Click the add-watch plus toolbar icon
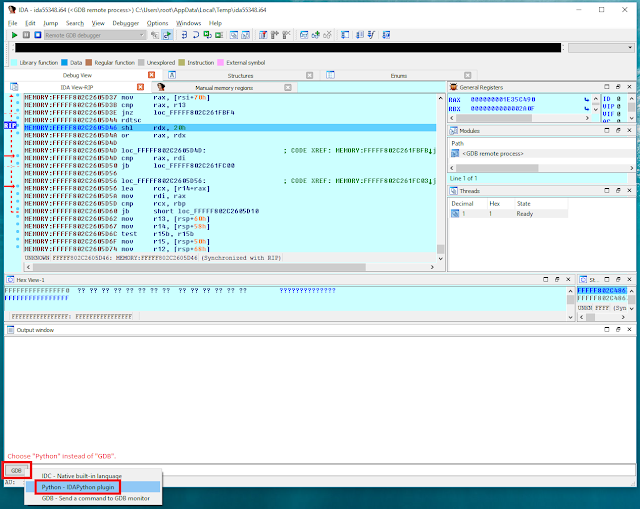The height and width of the screenshot is (509, 640). [315, 35]
